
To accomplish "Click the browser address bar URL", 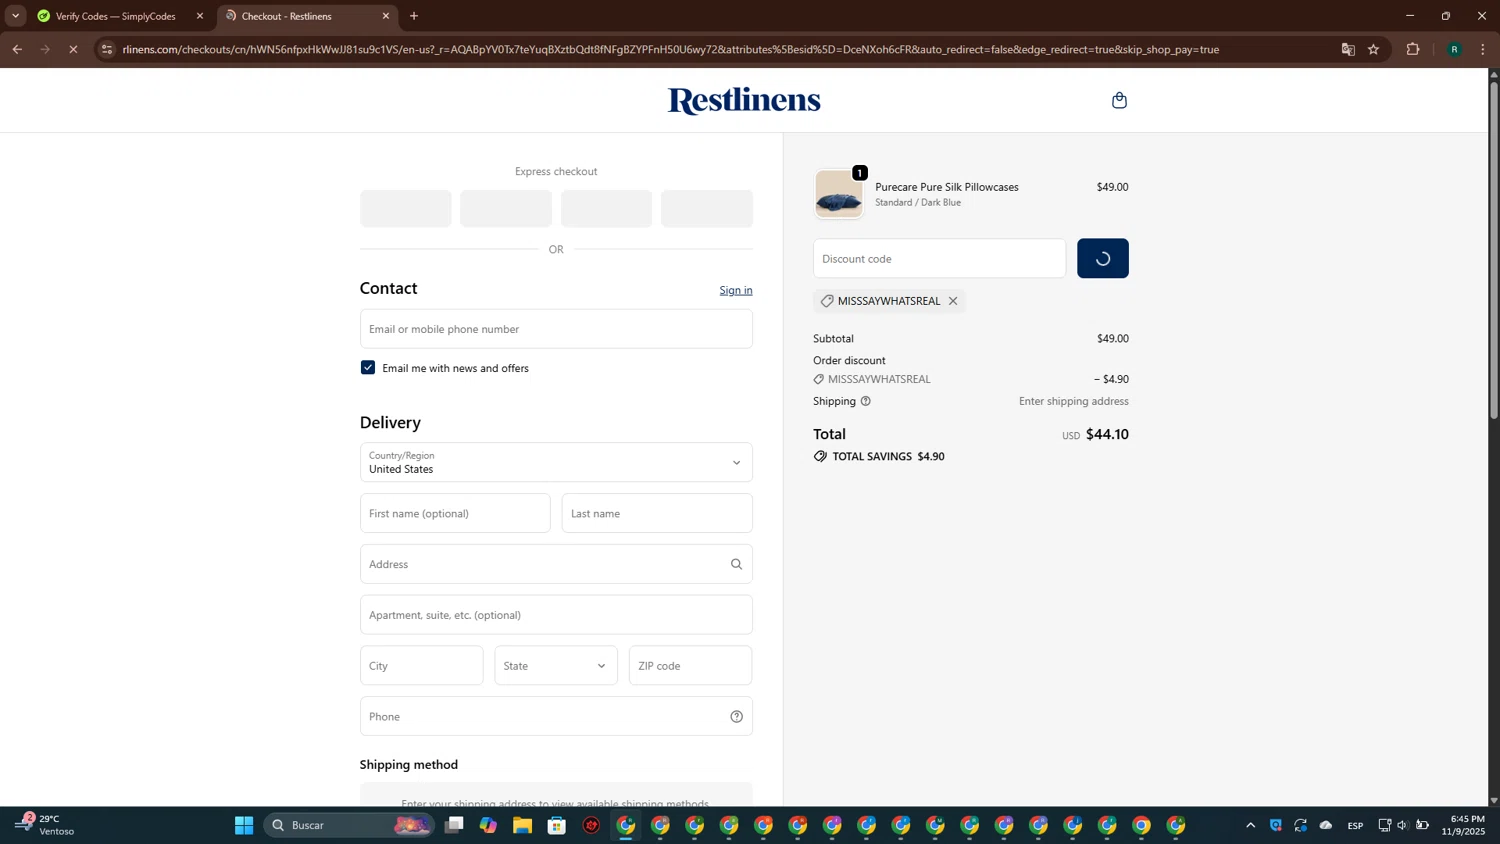I will (x=670, y=49).
